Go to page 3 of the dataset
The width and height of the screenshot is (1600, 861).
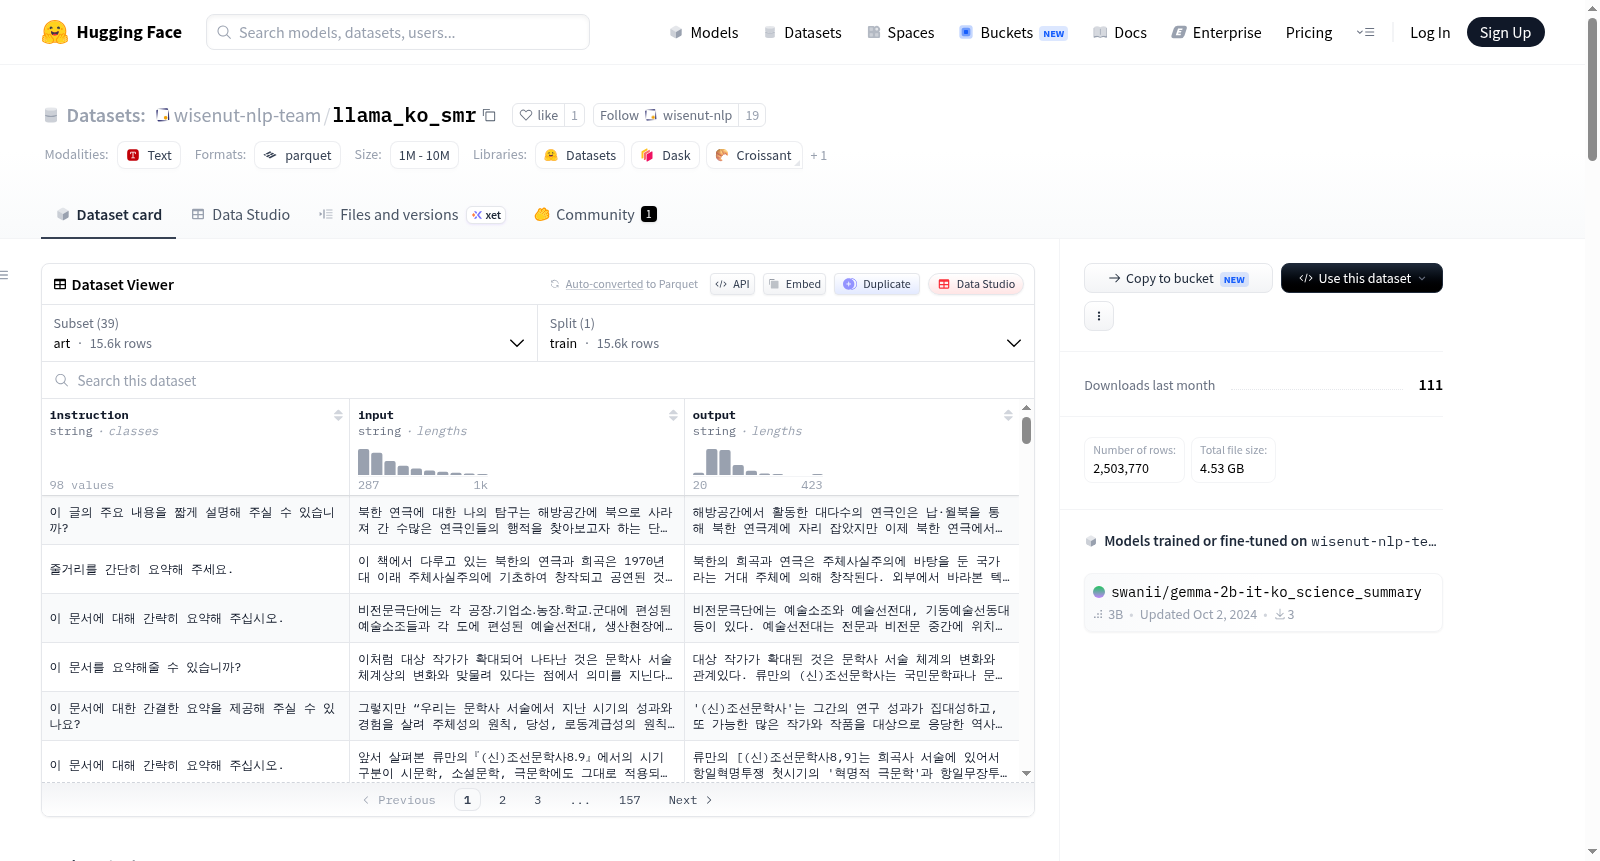pyautogui.click(x=537, y=800)
